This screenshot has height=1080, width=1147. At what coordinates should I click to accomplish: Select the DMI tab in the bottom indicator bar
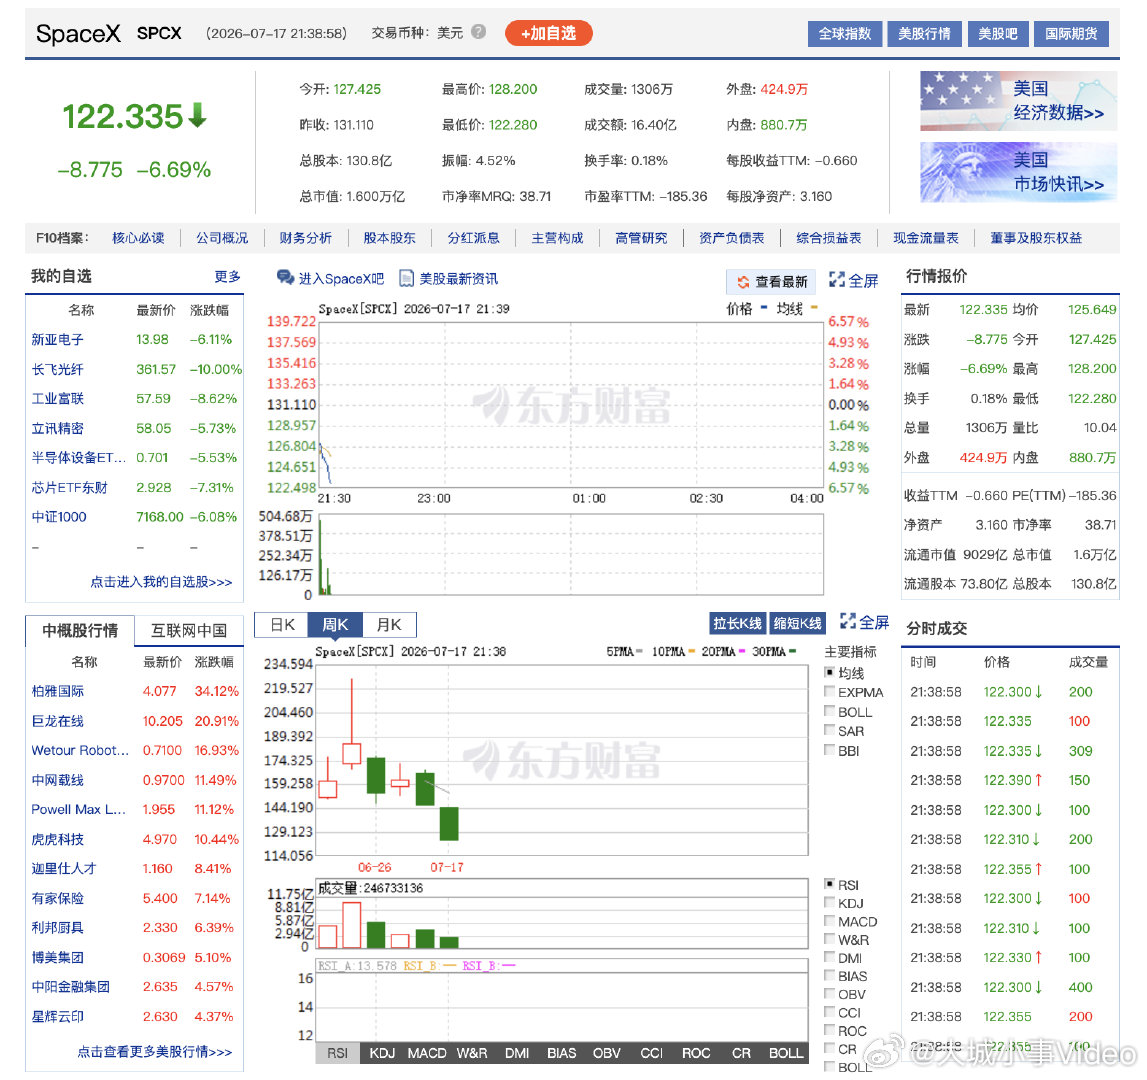[x=516, y=1053]
